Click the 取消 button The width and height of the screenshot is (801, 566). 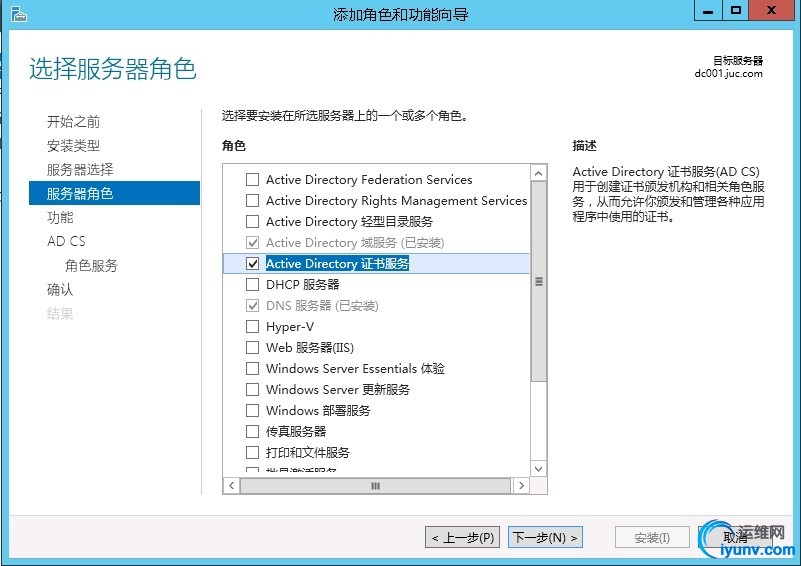point(736,537)
